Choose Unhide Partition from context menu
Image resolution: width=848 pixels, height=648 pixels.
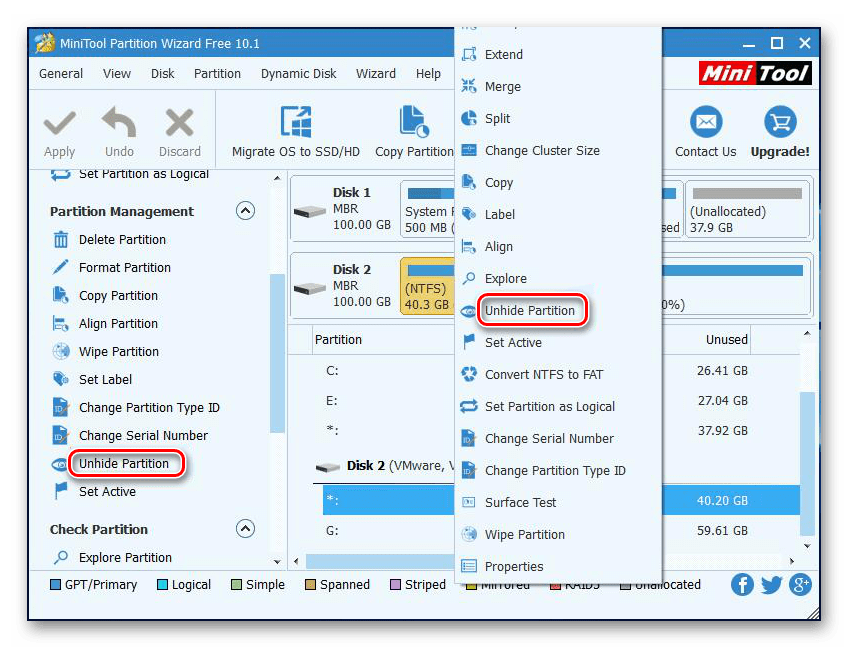point(529,310)
